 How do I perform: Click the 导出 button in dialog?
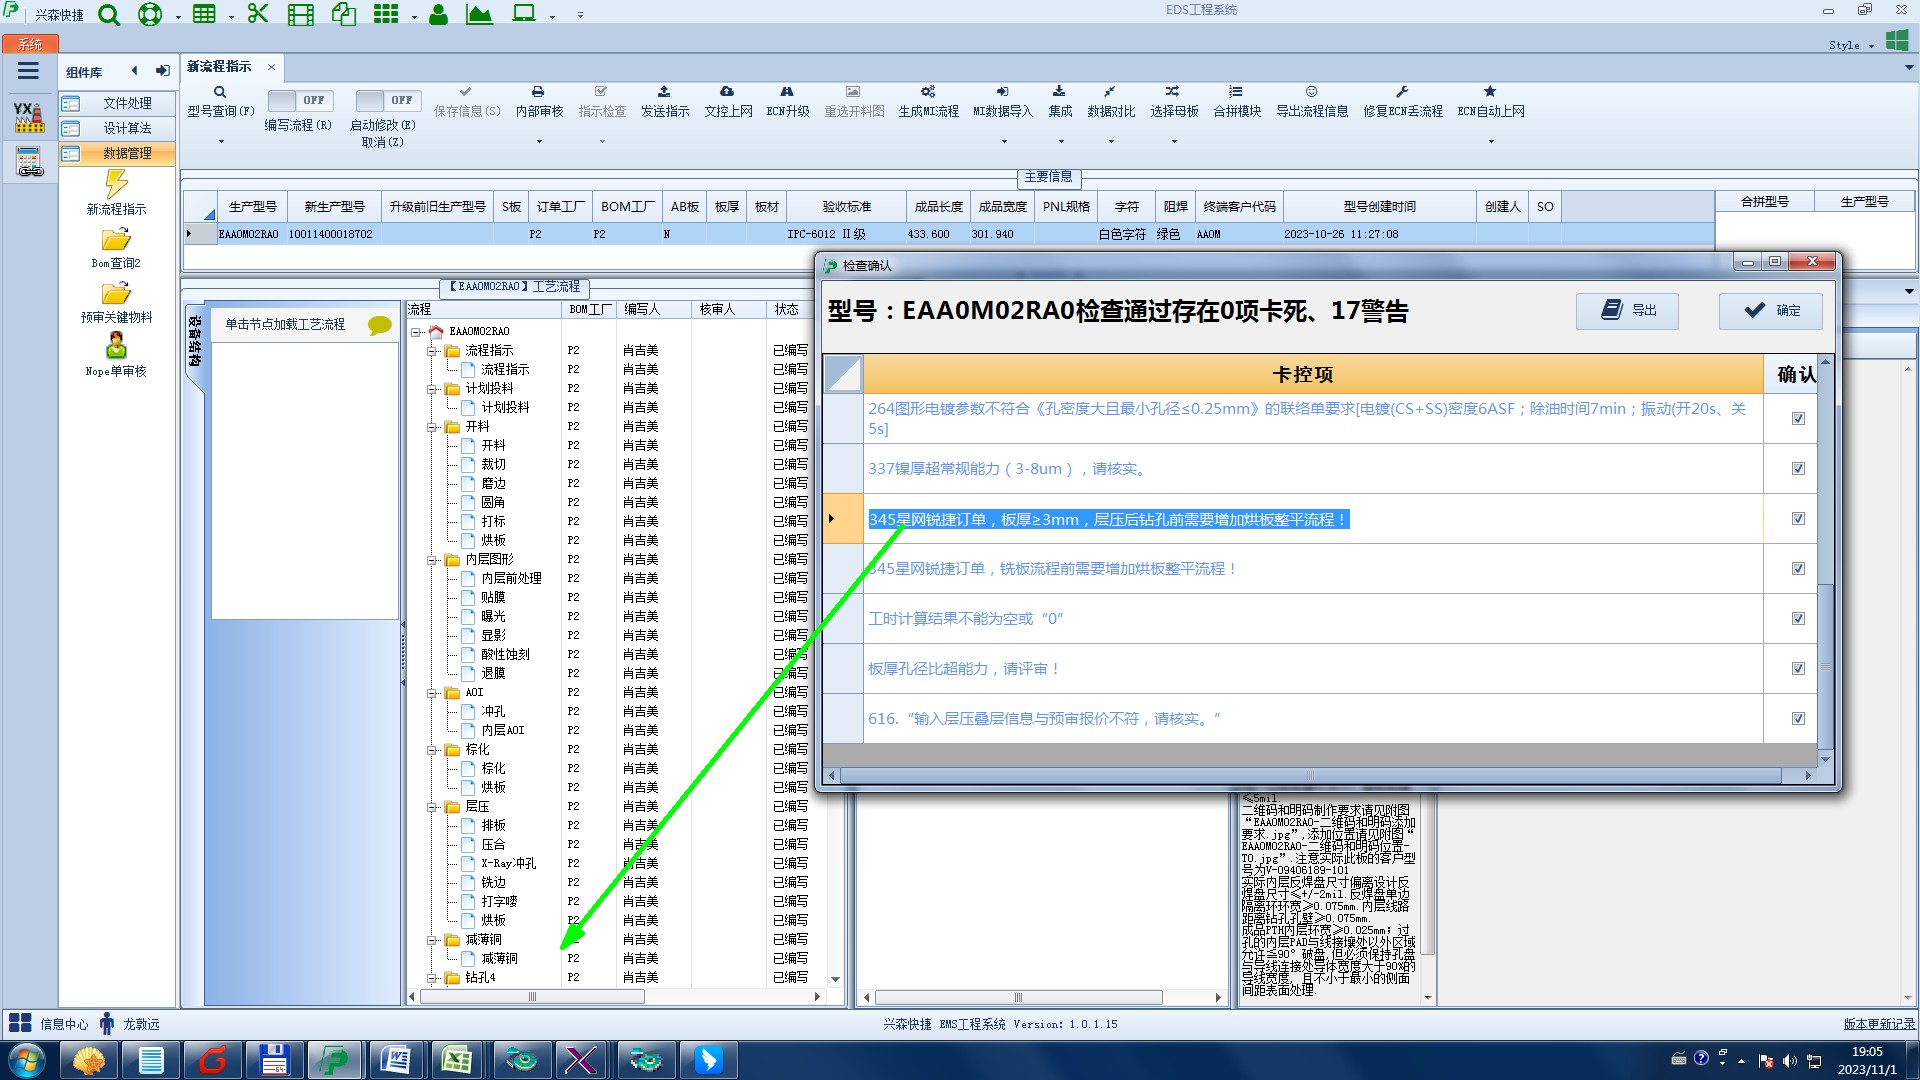(1627, 311)
